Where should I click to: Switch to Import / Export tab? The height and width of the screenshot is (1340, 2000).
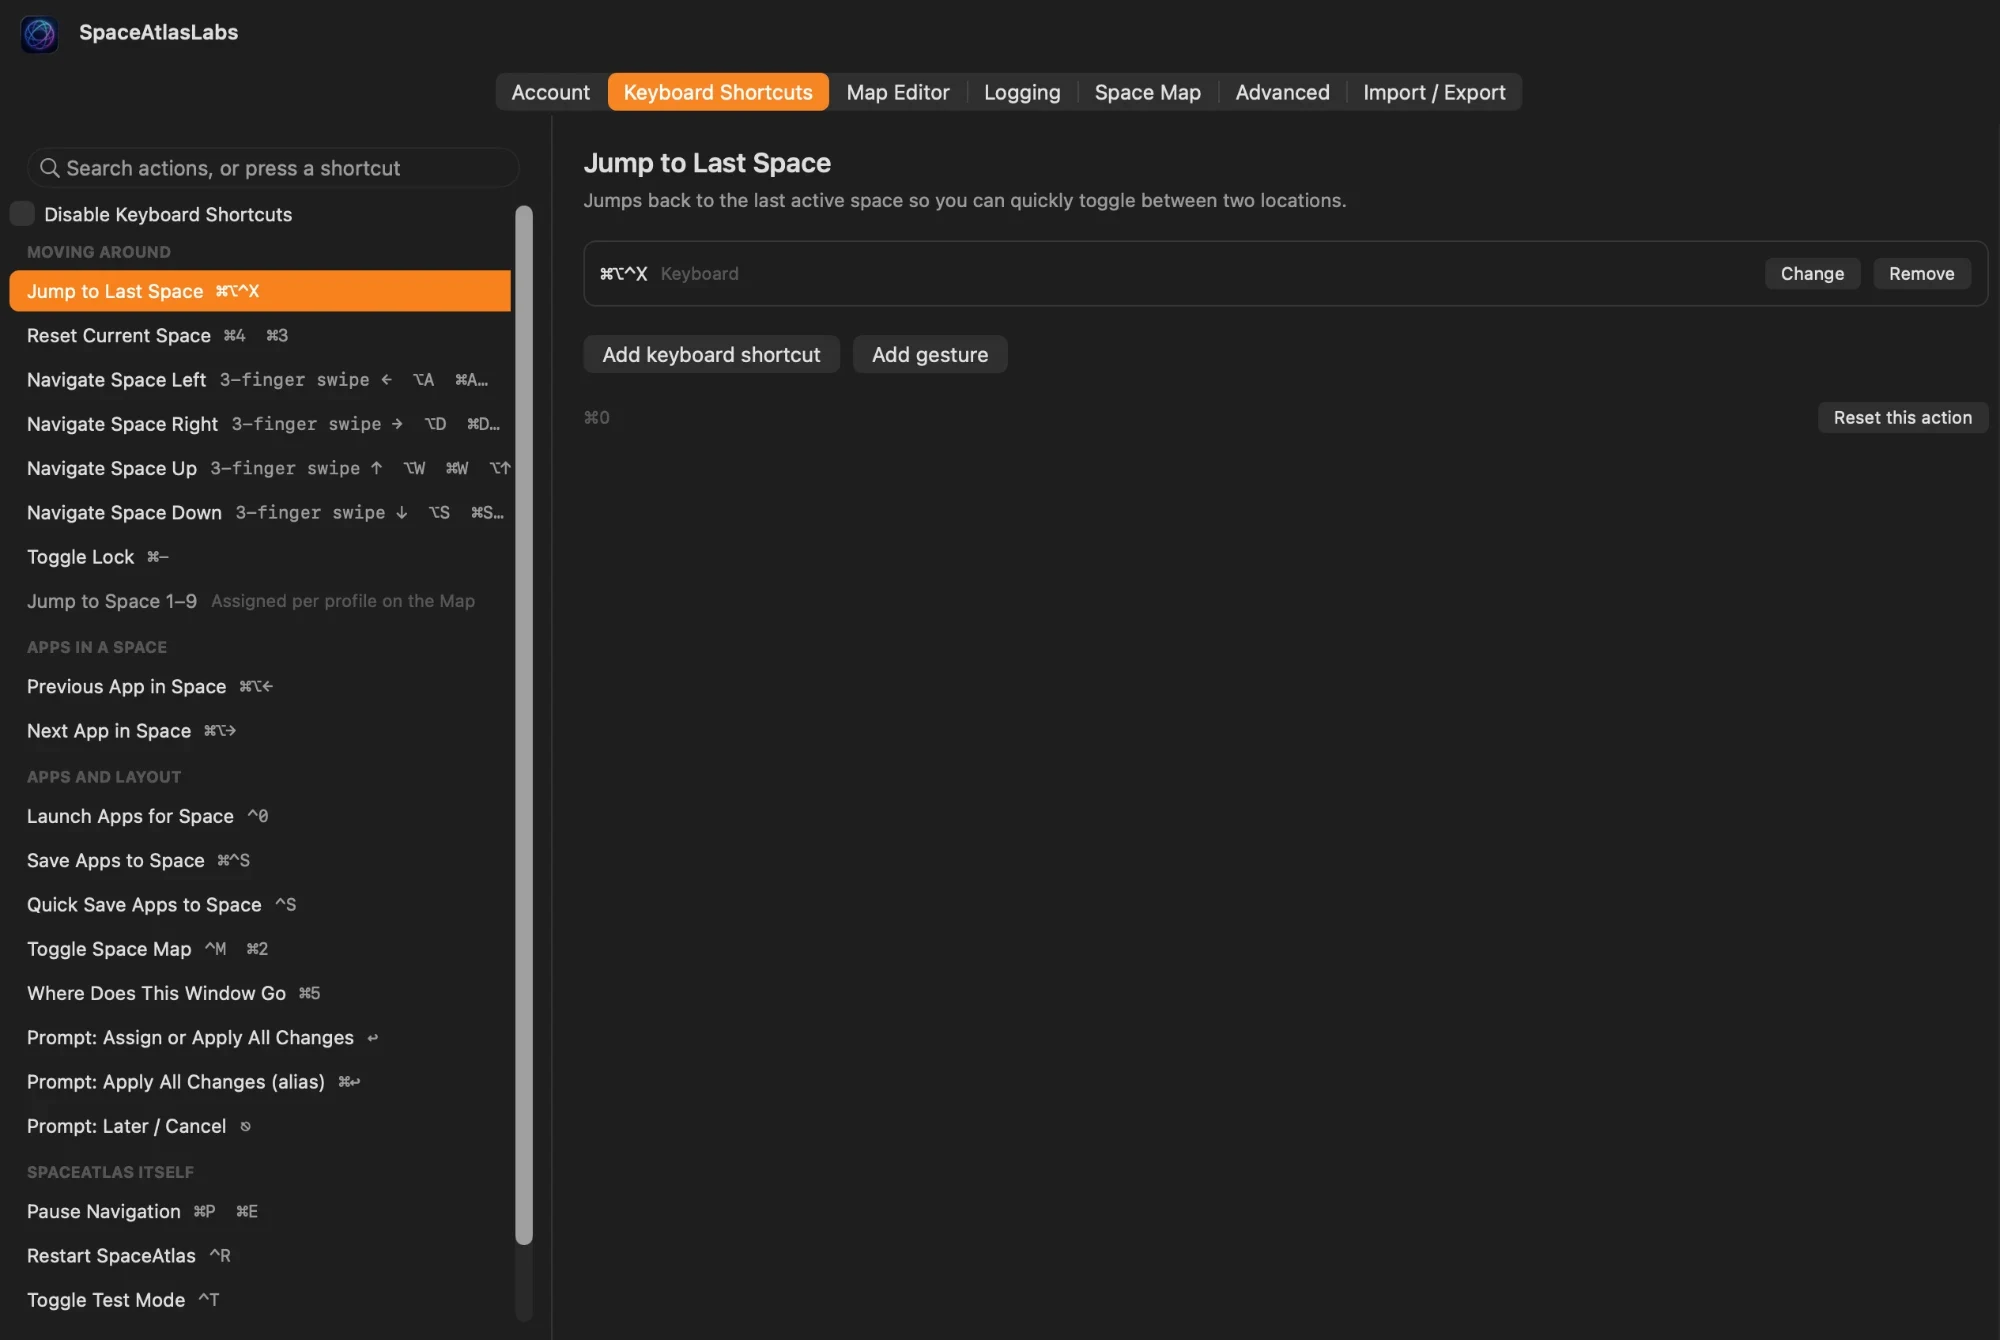pyautogui.click(x=1434, y=92)
